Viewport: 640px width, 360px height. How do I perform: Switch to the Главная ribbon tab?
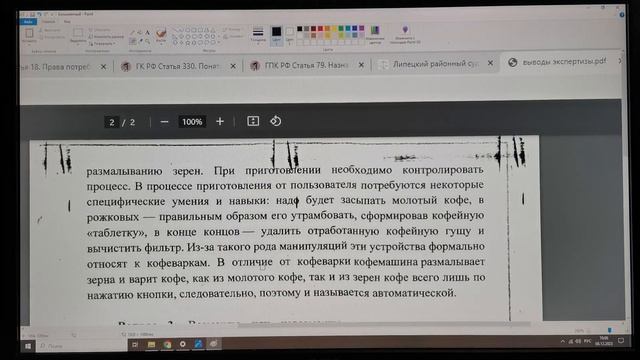(49, 22)
